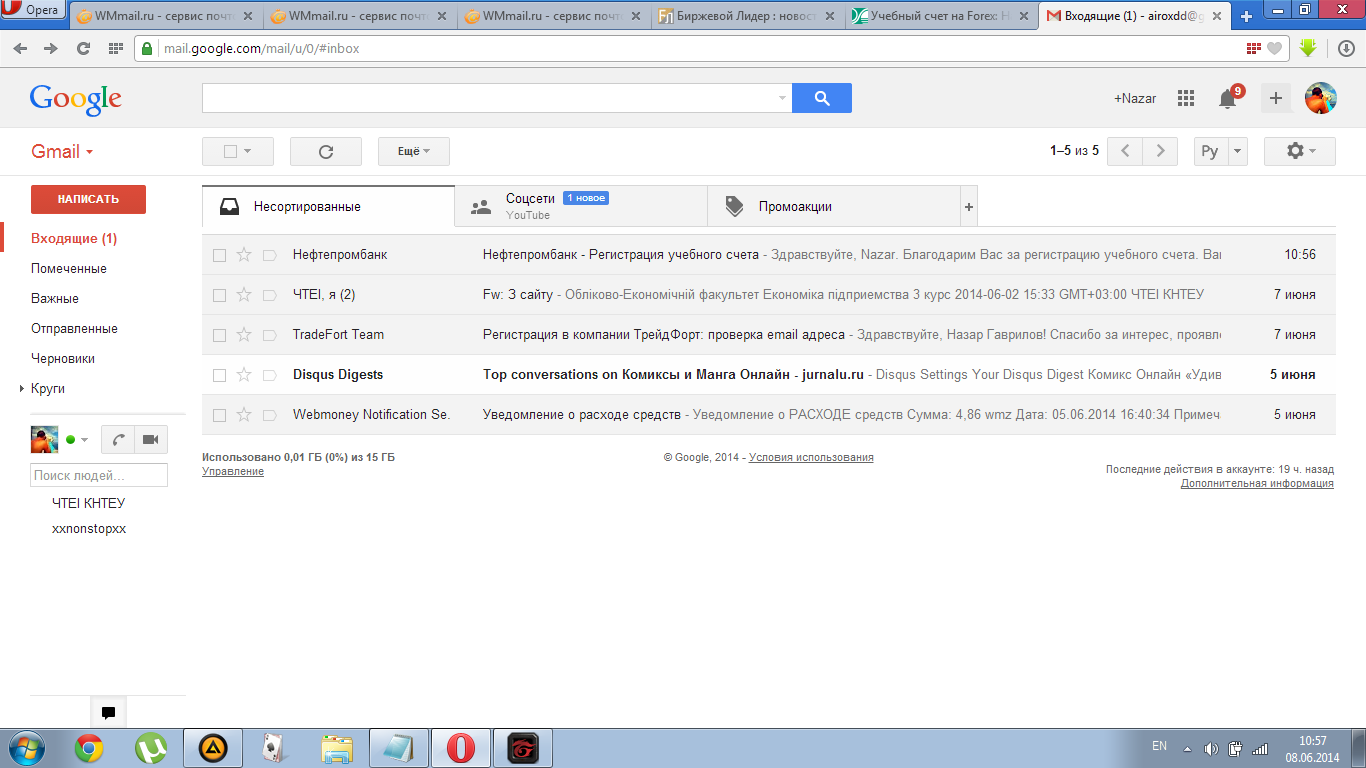Open the Opera main menu

tap(33, 11)
